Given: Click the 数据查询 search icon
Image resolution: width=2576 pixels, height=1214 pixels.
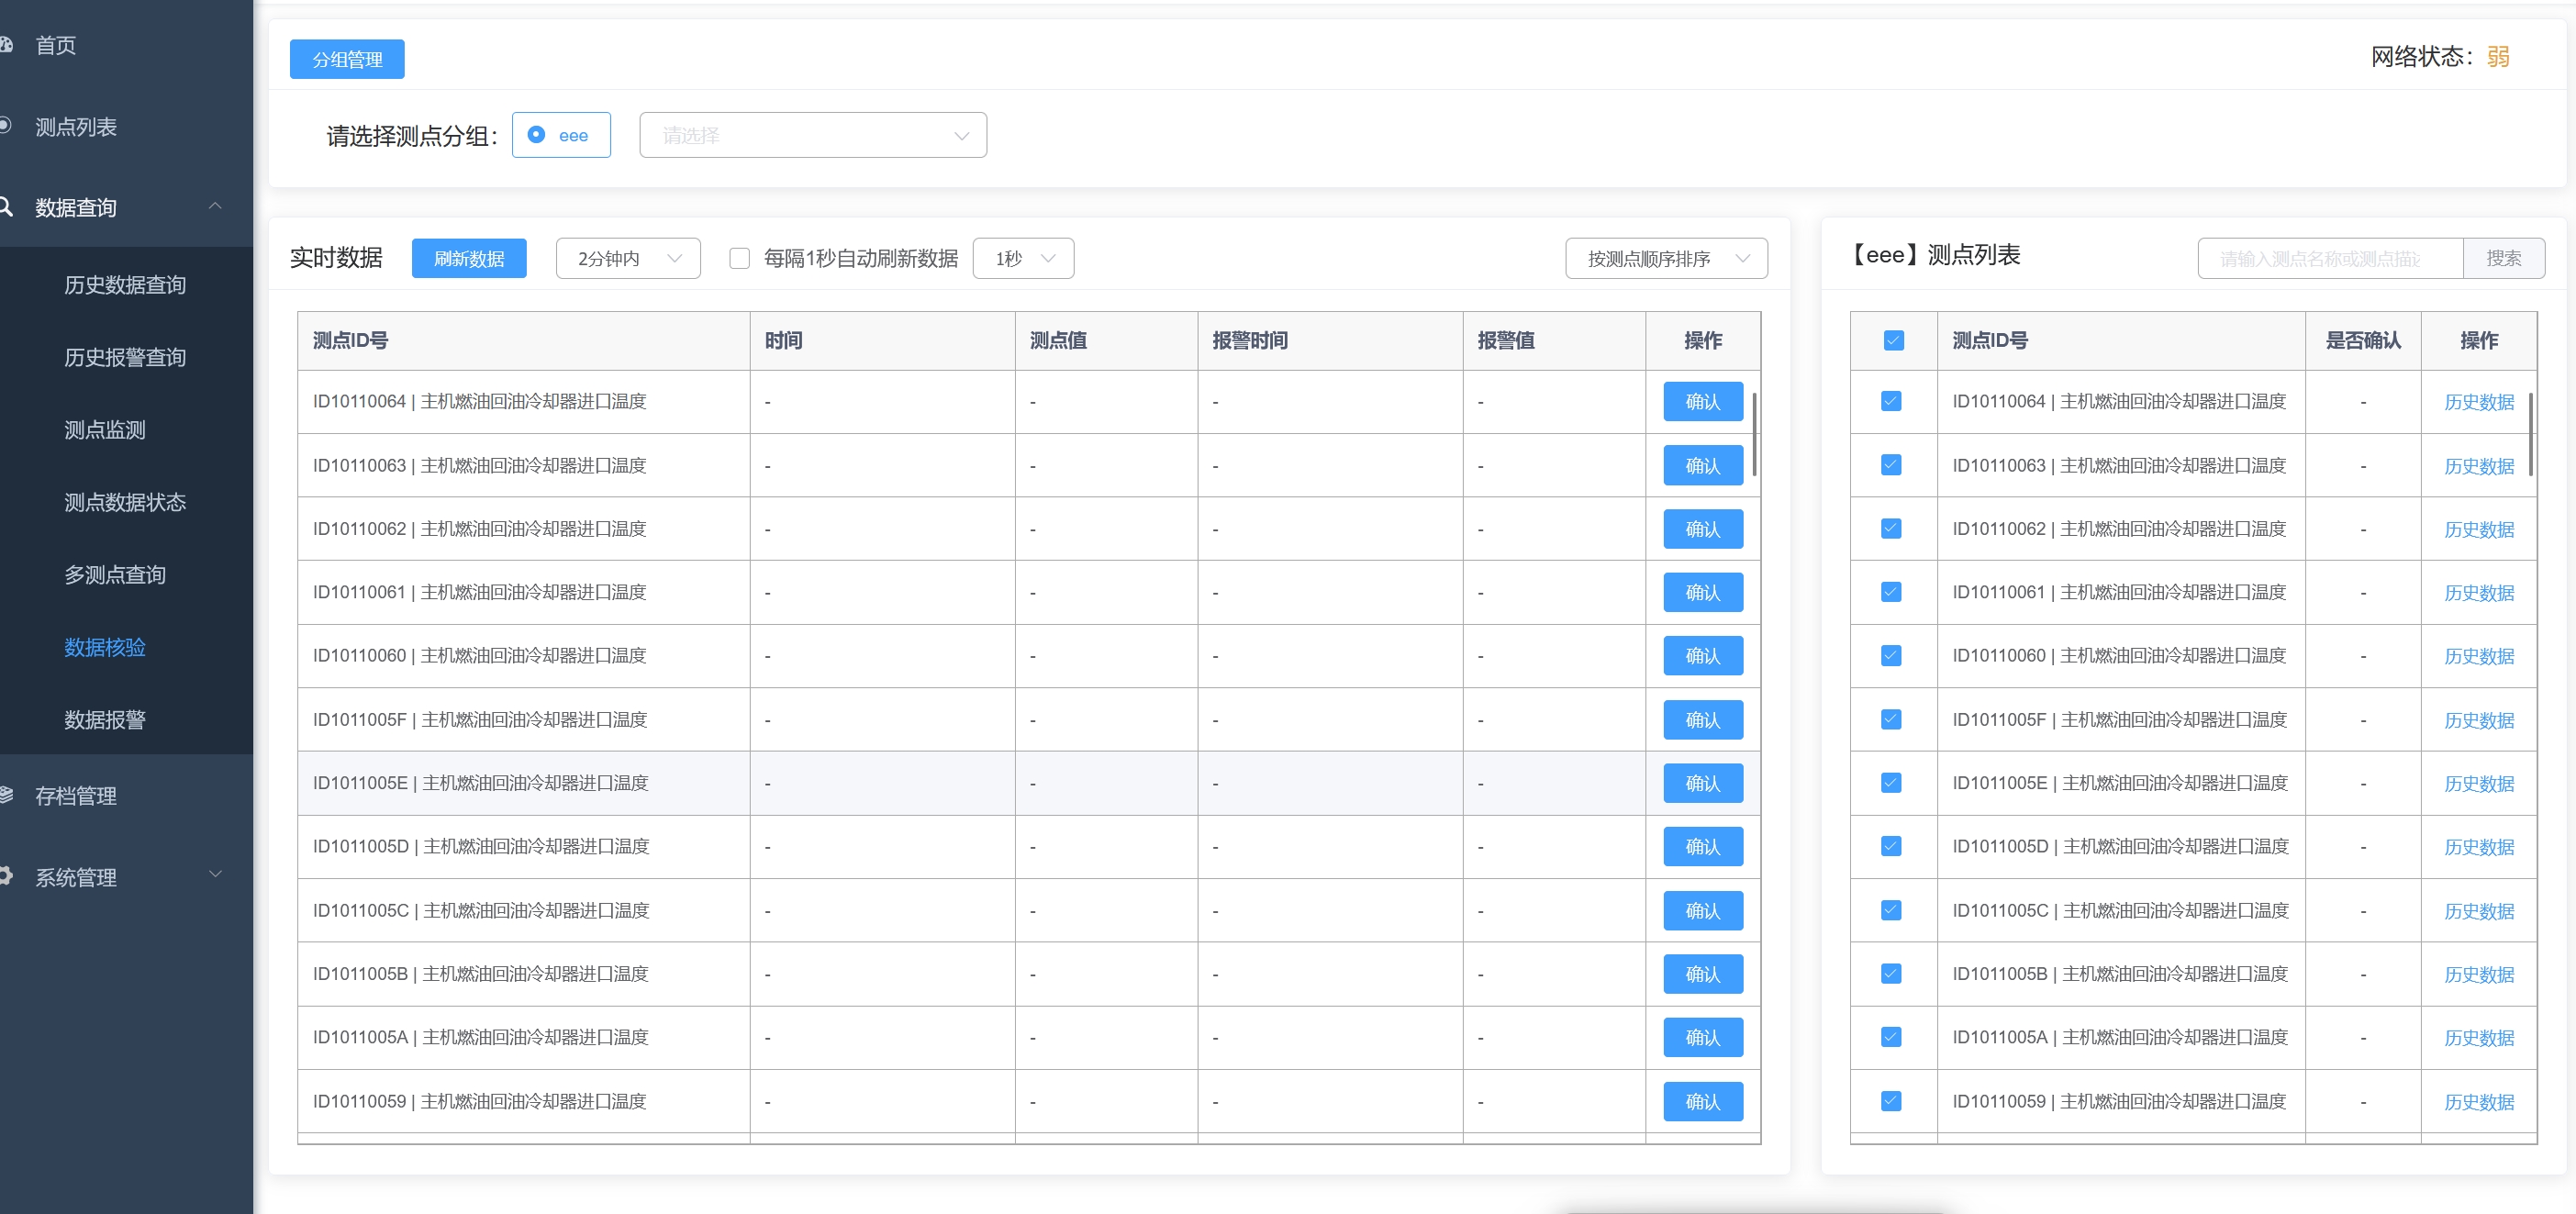Looking at the screenshot, I should (5, 207).
